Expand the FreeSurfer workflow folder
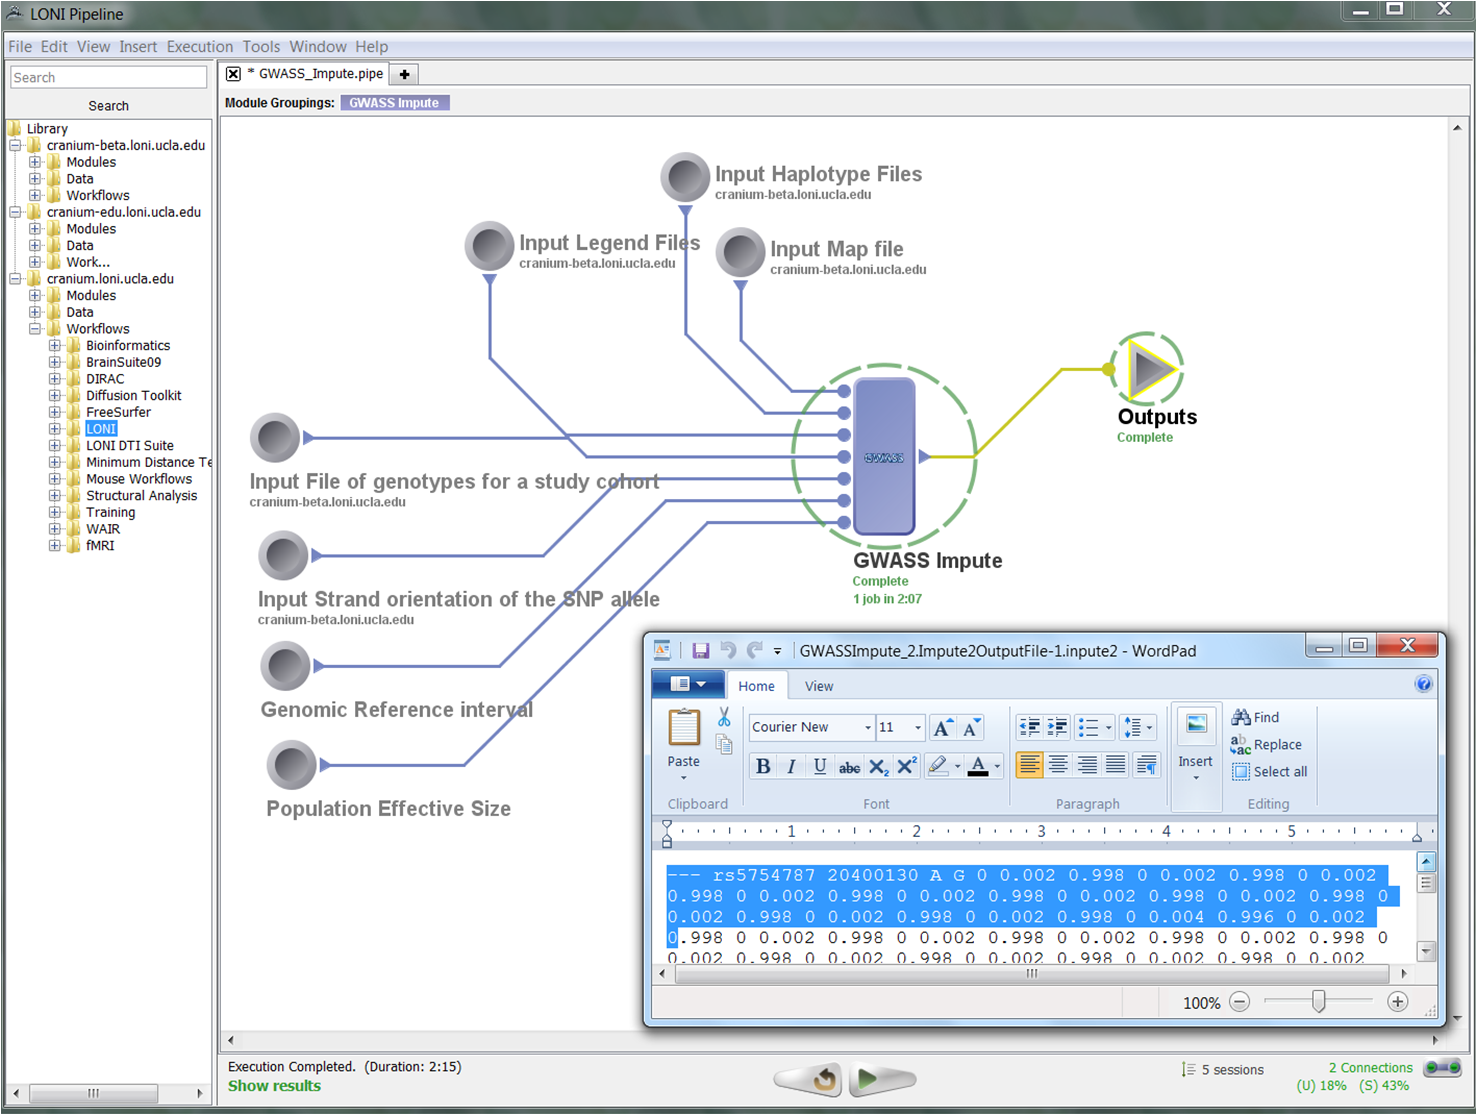This screenshot has height=1115, width=1477. click(55, 412)
